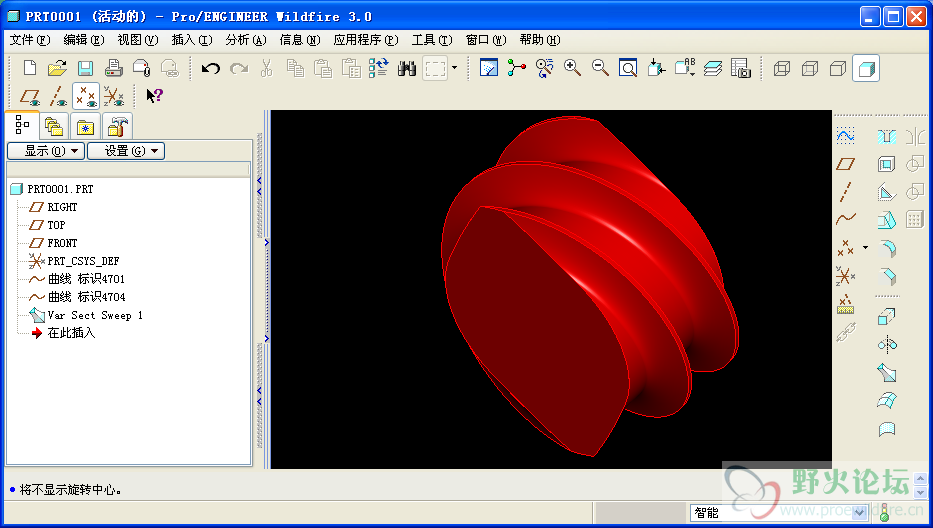This screenshot has height=528, width=933.
Task: Toggle datum axes display
Action: (58, 96)
